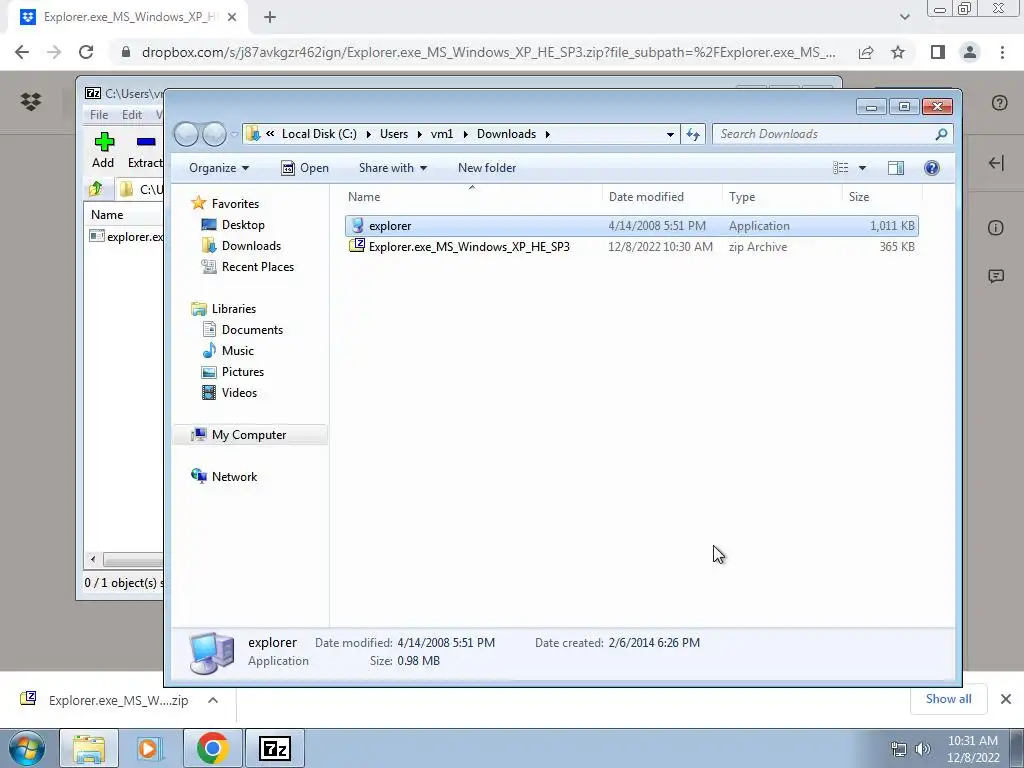Image resolution: width=1024 pixels, height=768 pixels.
Task: Click Chrome's back navigation arrow
Action: point(22,52)
